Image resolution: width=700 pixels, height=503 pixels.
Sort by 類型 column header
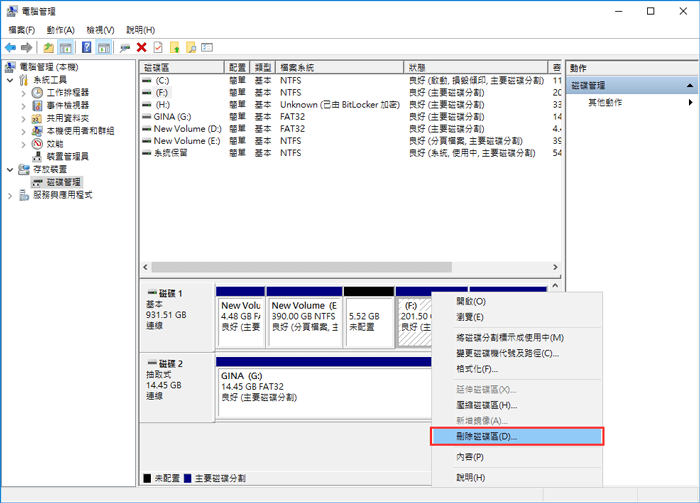[262, 67]
